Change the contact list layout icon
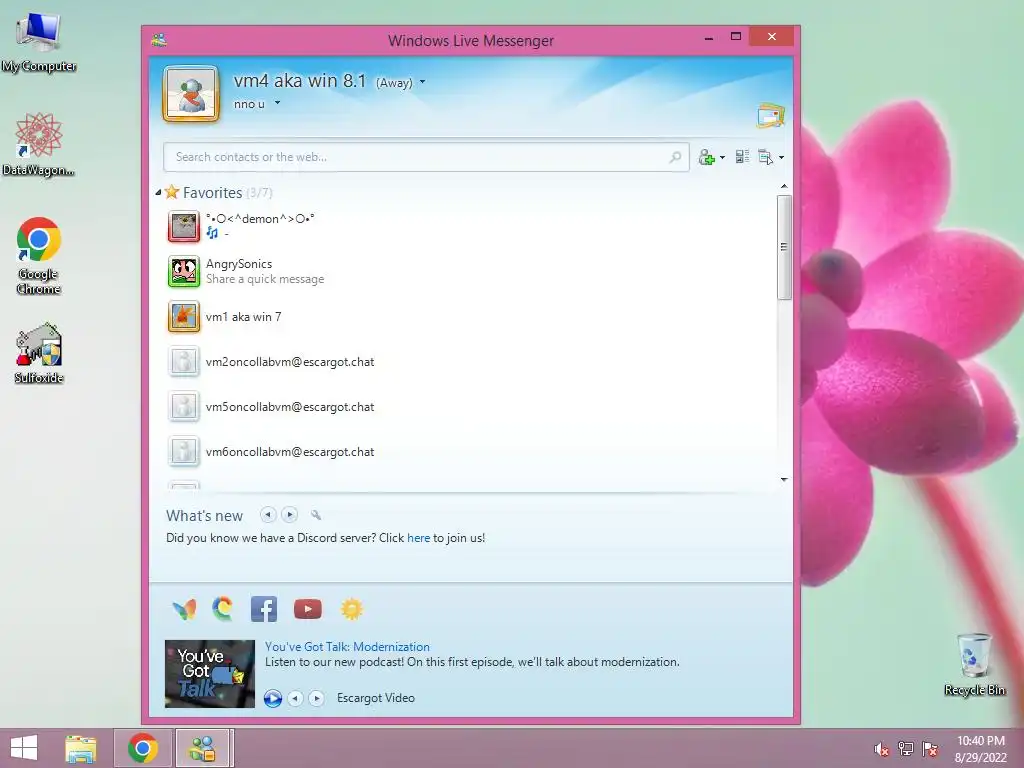This screenshot has width=1024, height=768. [742, 157]
